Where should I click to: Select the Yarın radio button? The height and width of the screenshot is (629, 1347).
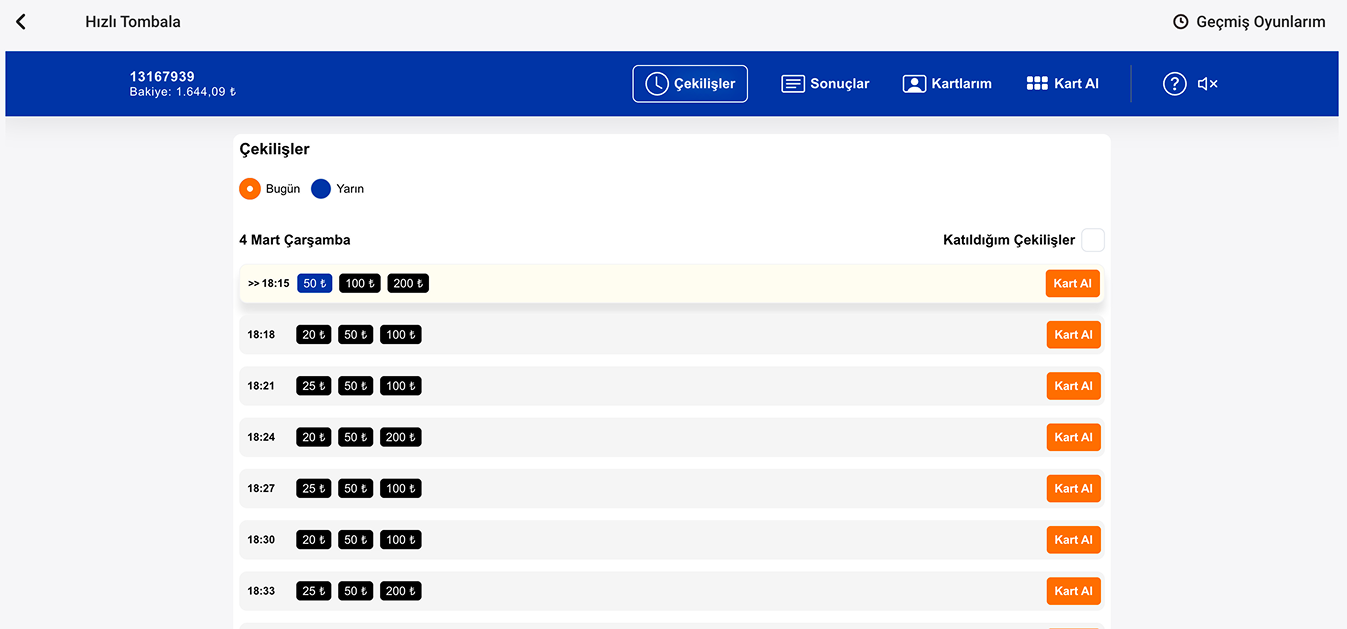click(321, 189)
